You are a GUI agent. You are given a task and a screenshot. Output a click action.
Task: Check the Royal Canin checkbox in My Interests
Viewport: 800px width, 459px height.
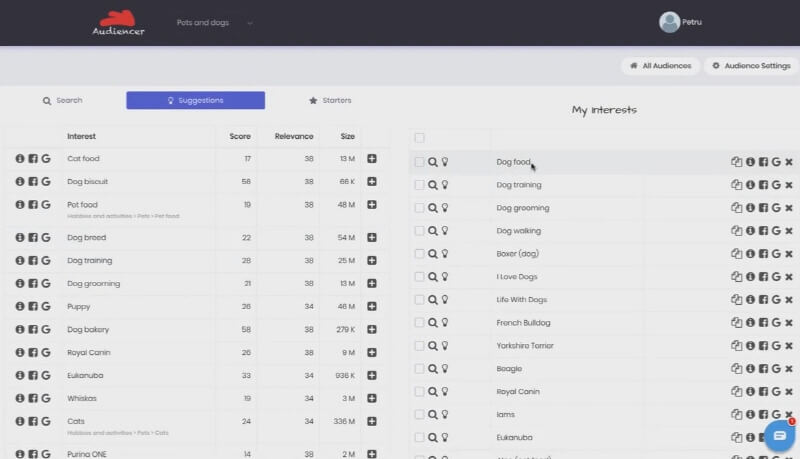[419, 392]
